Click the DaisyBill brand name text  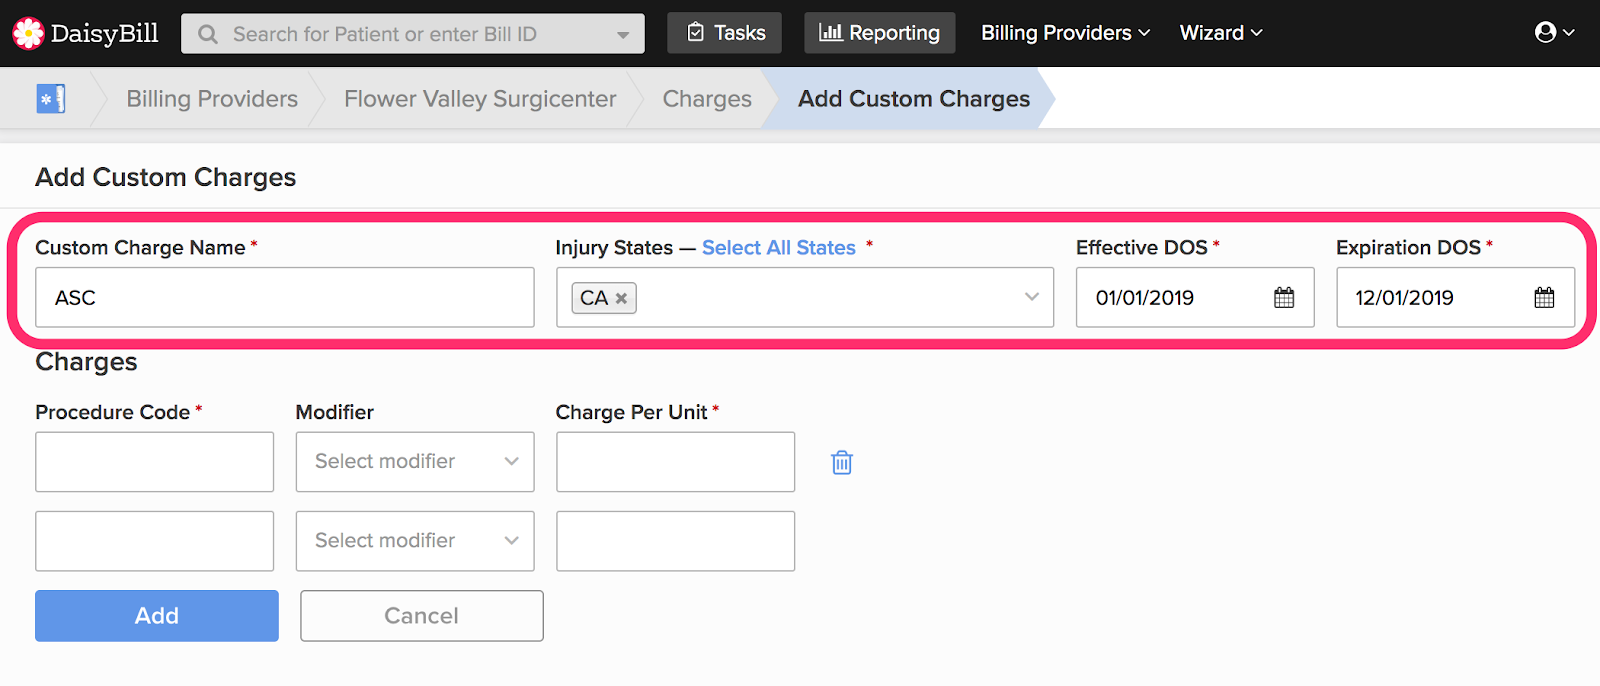[104, 33]
